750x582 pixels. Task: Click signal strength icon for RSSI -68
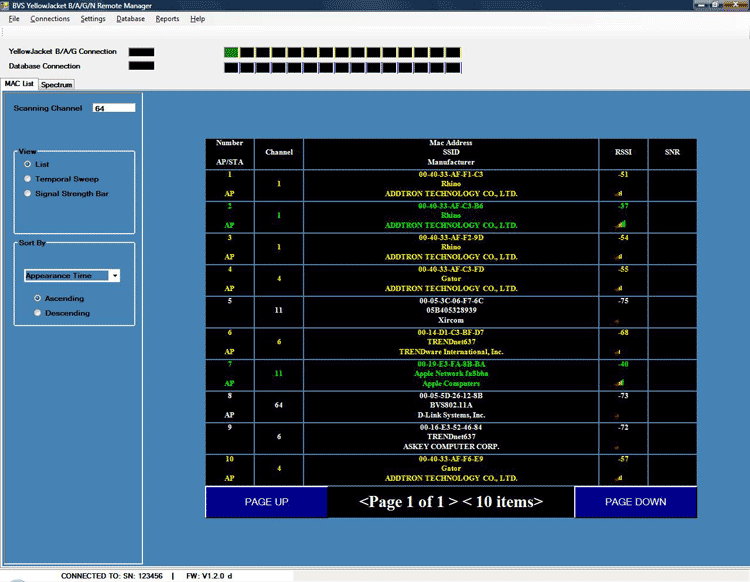point(618,352)
